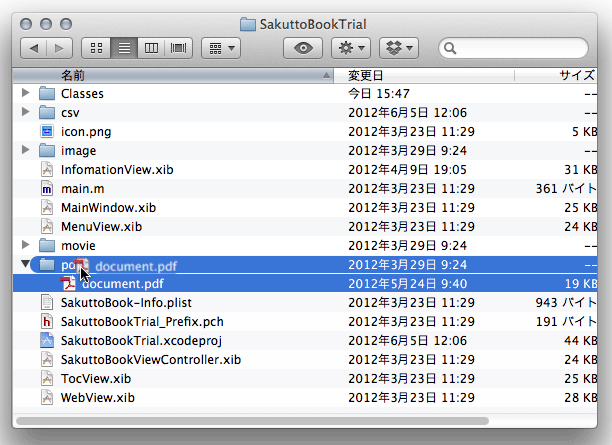Click the 今日 15:47 date cell
Viewport: 612px width, 445px height.
pyautogui.click(x=379, y=94)
